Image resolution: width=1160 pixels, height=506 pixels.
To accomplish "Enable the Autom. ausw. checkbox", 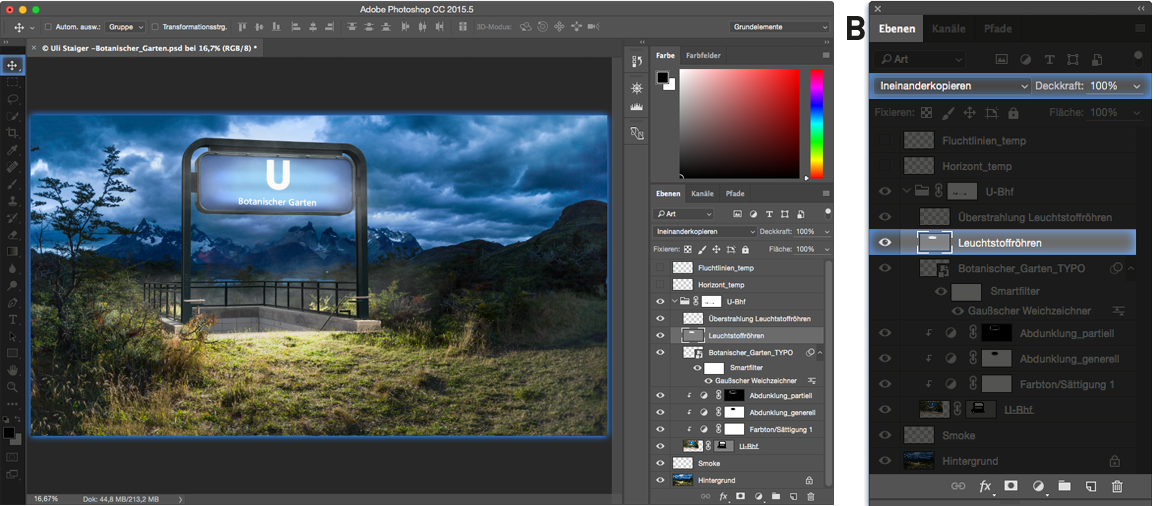I will (48, 27).
